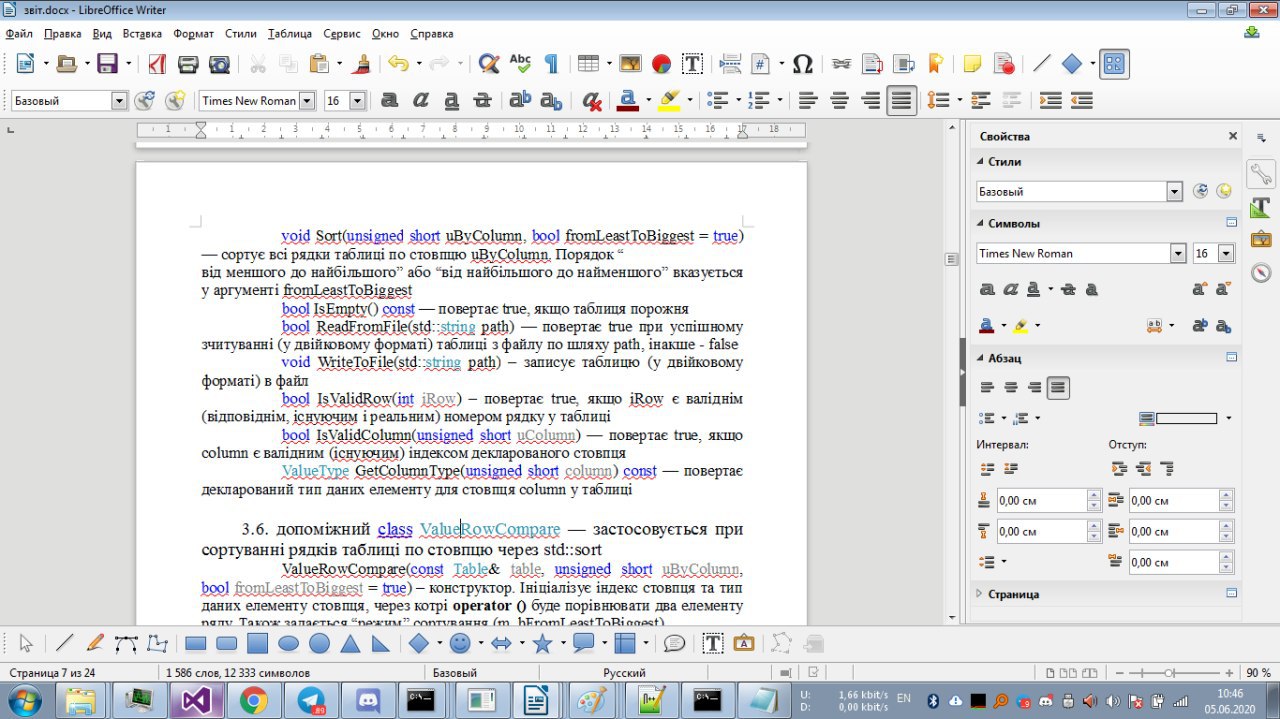The width and height of the screenshot is (1280, 719).
Task: Select the smiley Symbol Shapes tool
Action: (x=460, y=643)
